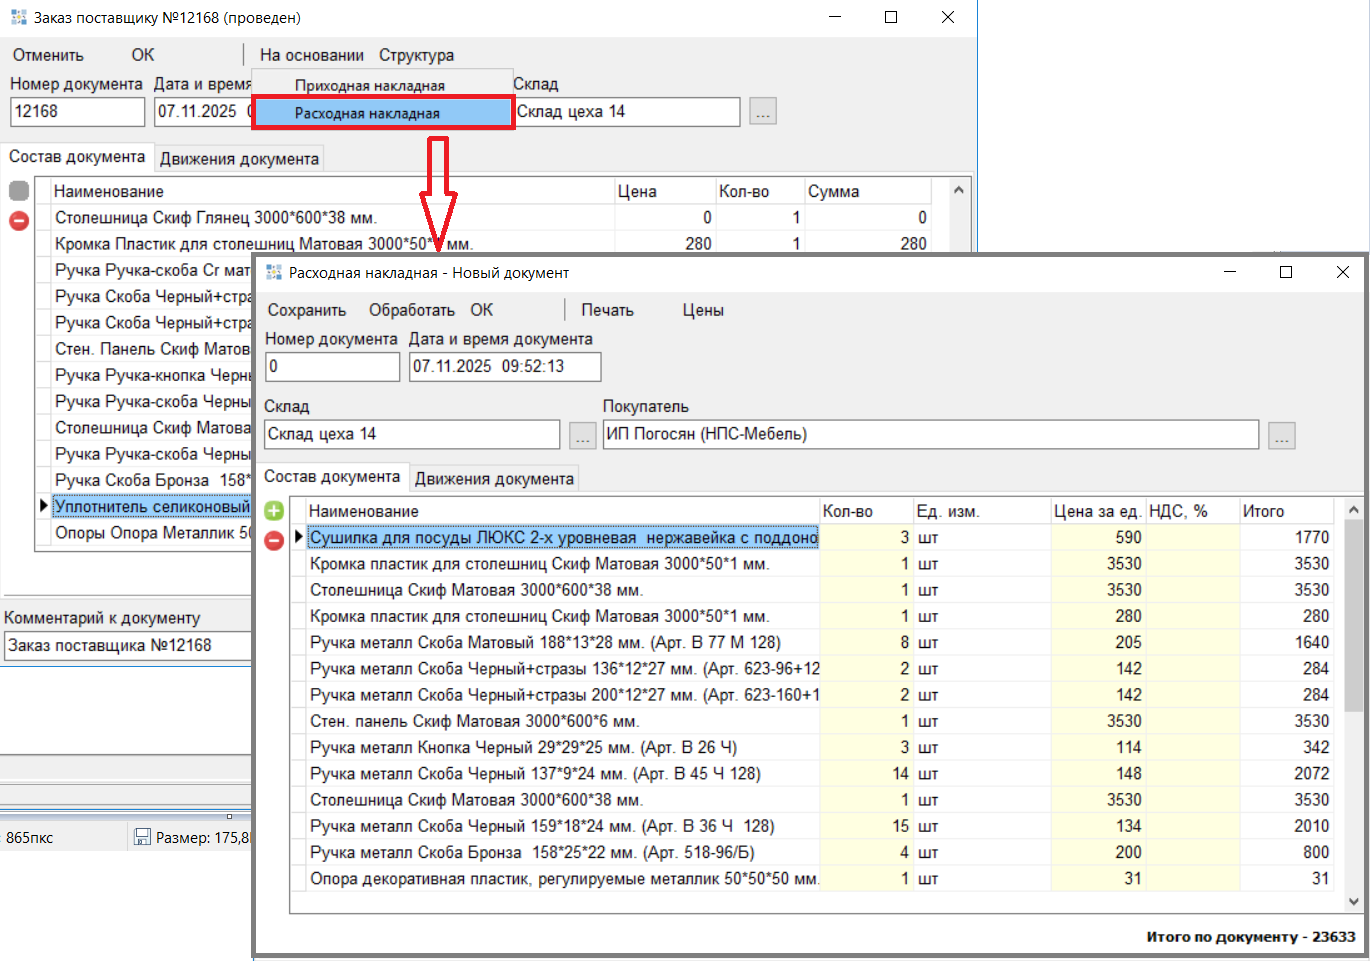Screen dimensions: 1370x961
Task: Open the Склад selector in the invoice window
Action: (582, 435)
